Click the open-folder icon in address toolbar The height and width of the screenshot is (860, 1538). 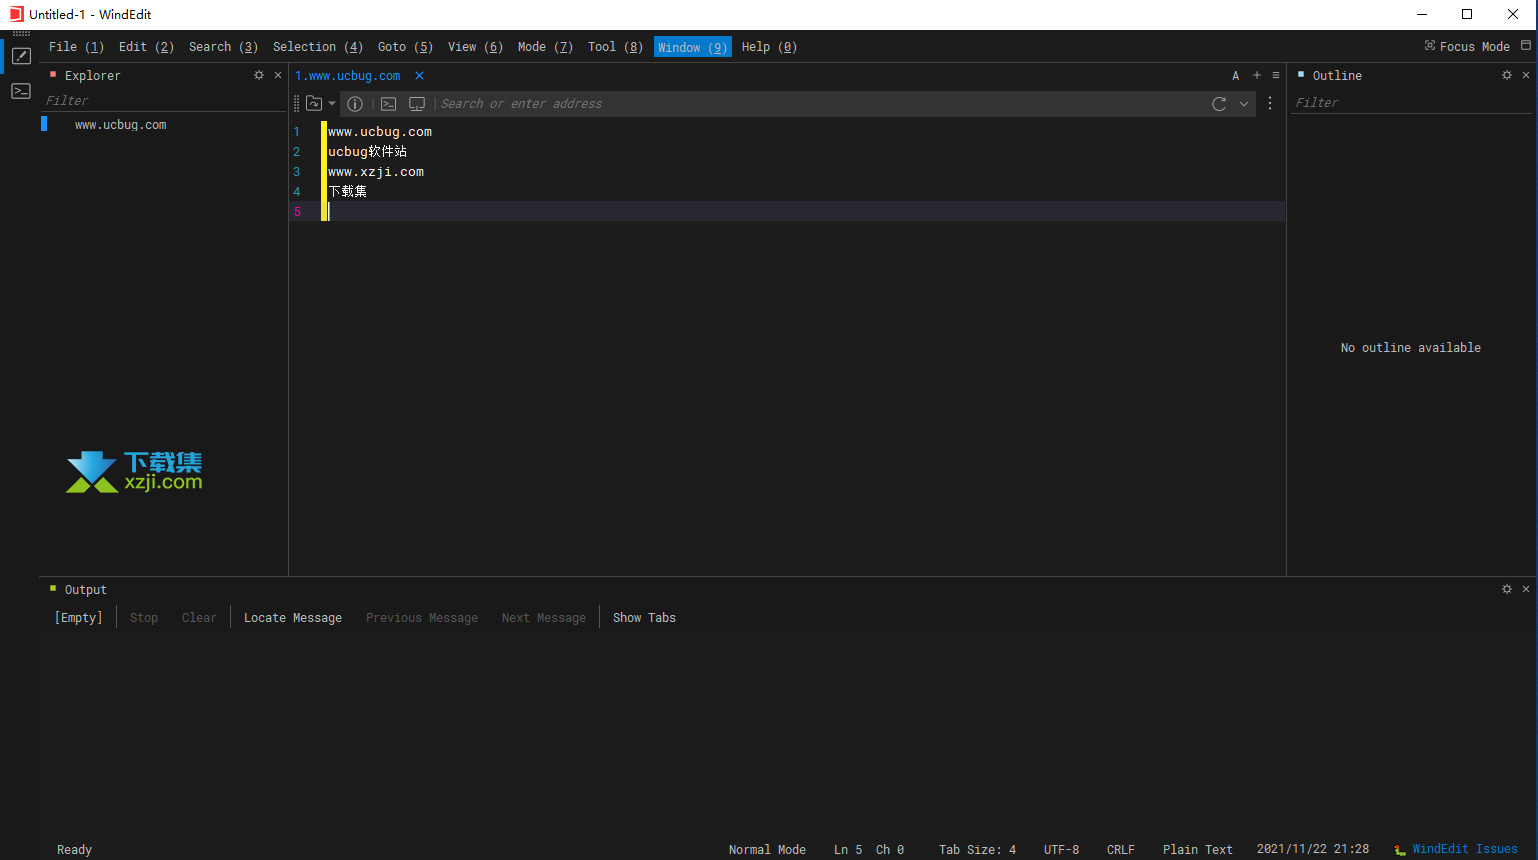click(x=314, y=104)
